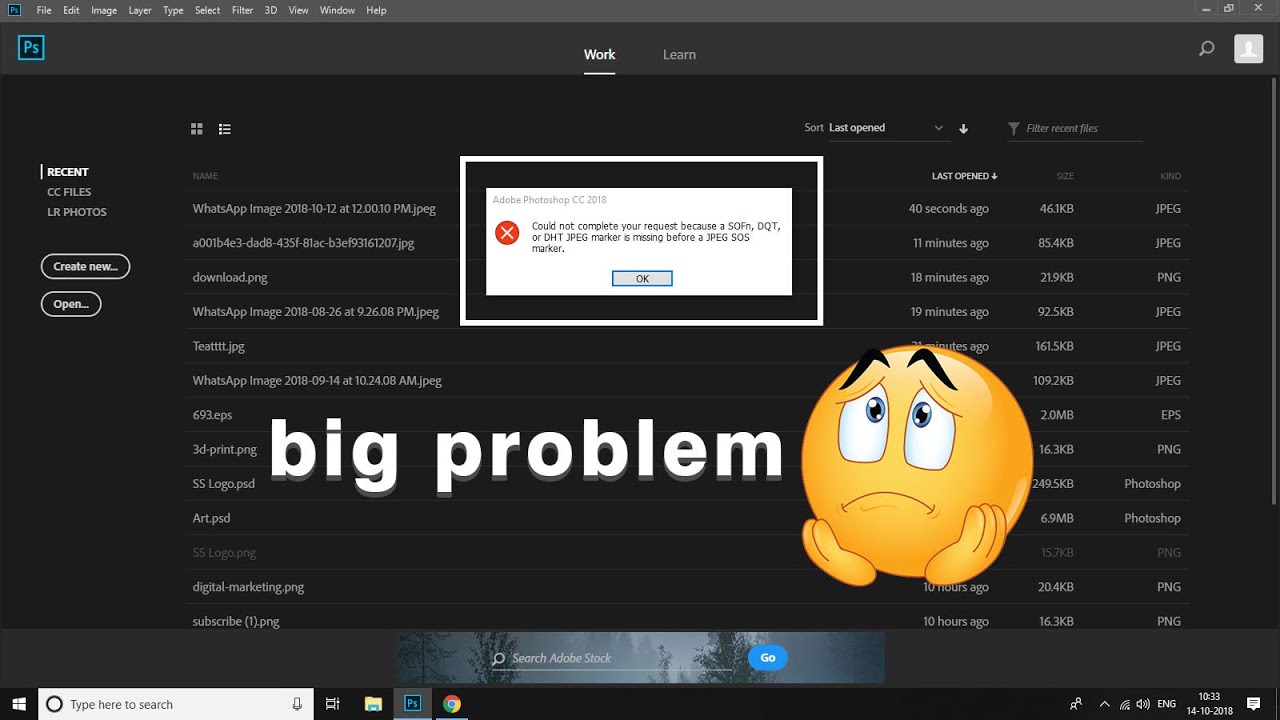
Task: Open digital-marketing.png from recent files
Action: [248, 587]
